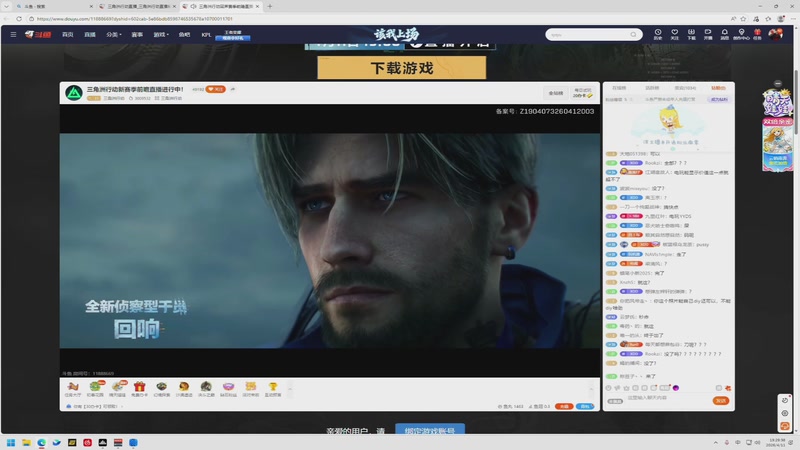Image resolution: width=800 pixels, height=450 pixels.
Task: Open the creator center icon in header
Action: coord(741,34)
